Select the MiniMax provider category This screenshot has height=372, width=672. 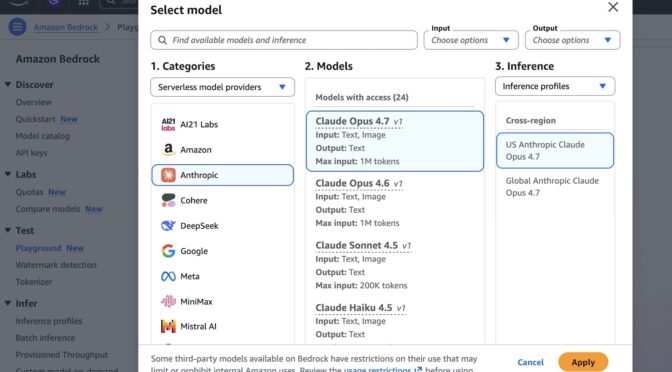(x=222, y=301)
